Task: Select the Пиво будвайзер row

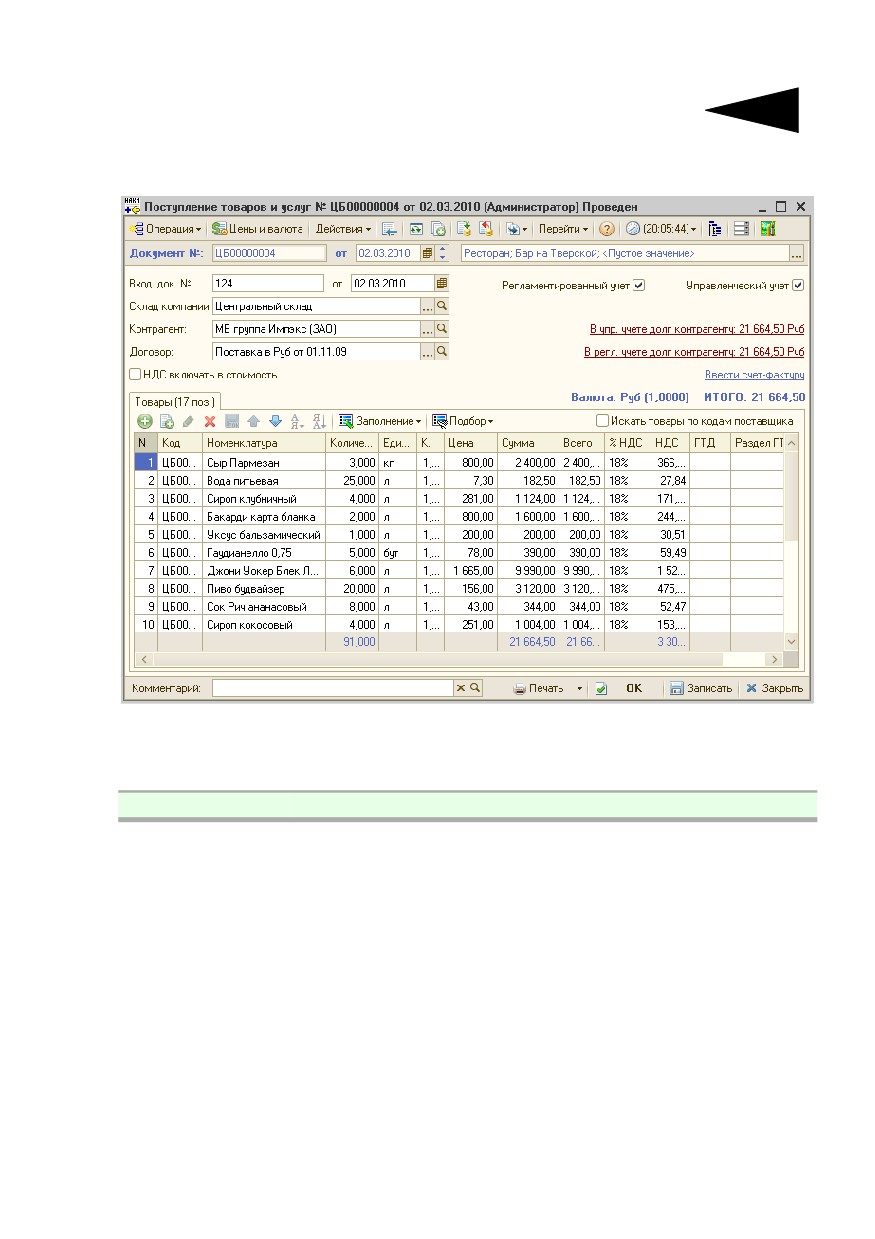Action: (x=459, y=588)
